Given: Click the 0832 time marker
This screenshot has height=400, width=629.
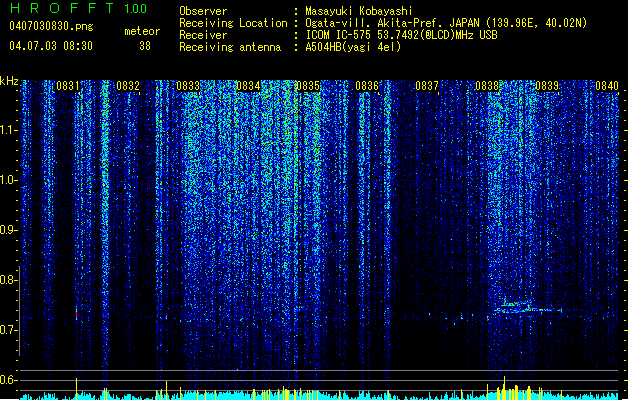Looking at the screenshot, I should [128, 86].
